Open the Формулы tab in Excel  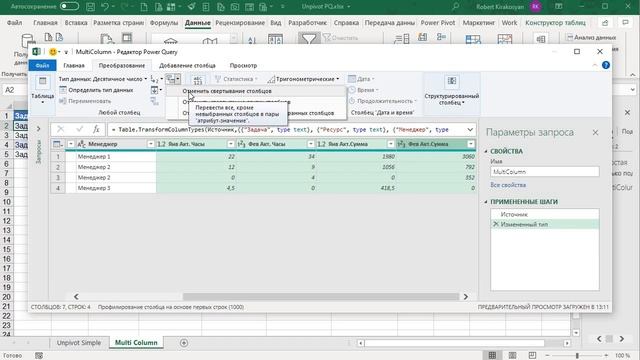click(164, 23)
